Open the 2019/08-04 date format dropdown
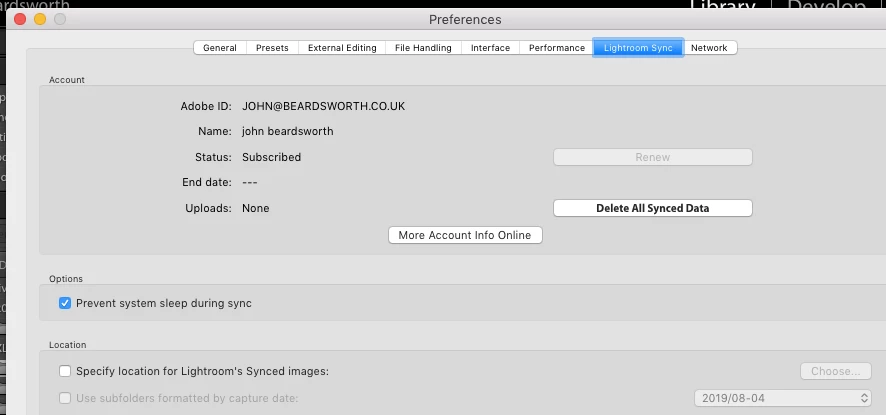 click(783, 398)
